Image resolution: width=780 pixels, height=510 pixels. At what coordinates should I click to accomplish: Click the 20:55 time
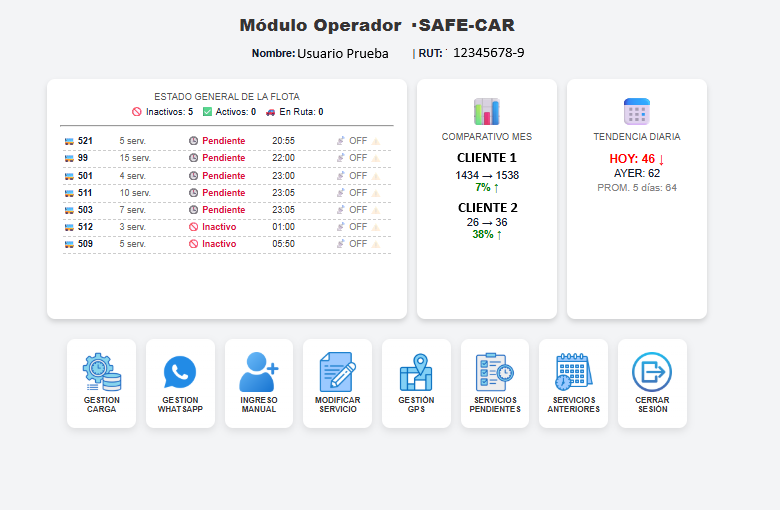284,141
